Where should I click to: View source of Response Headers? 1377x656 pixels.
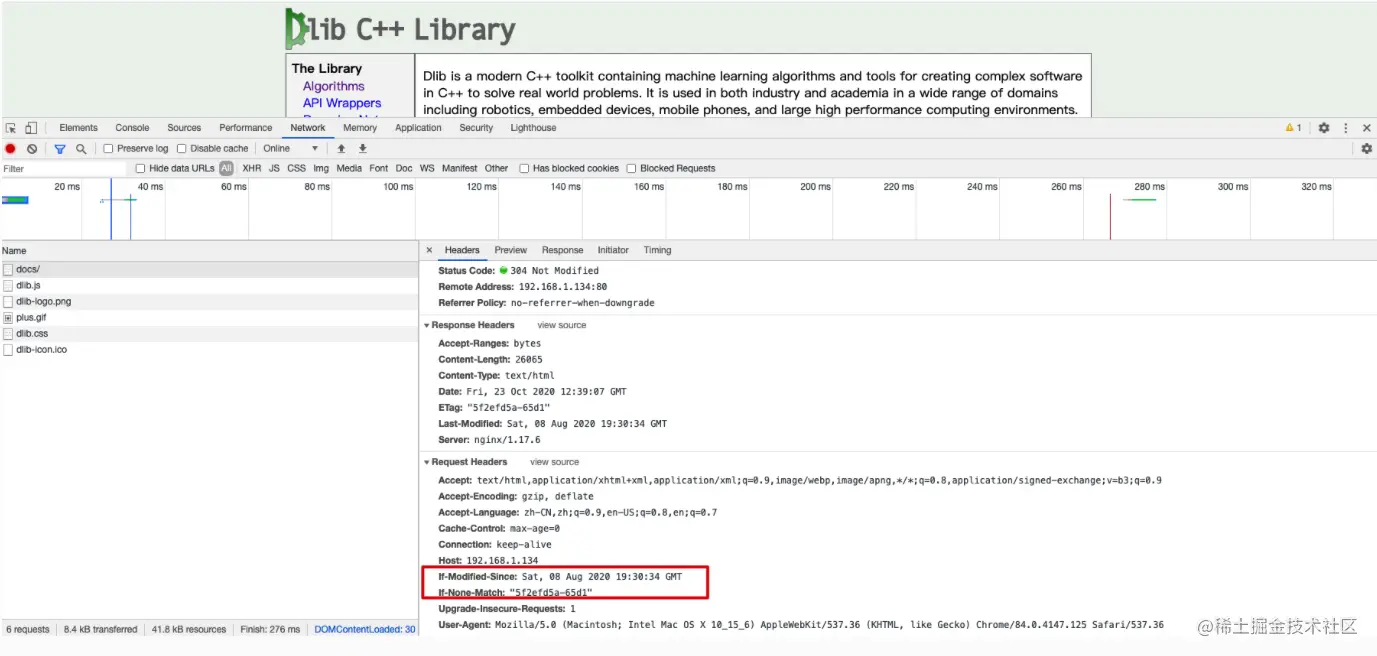(x=562, y=325)
